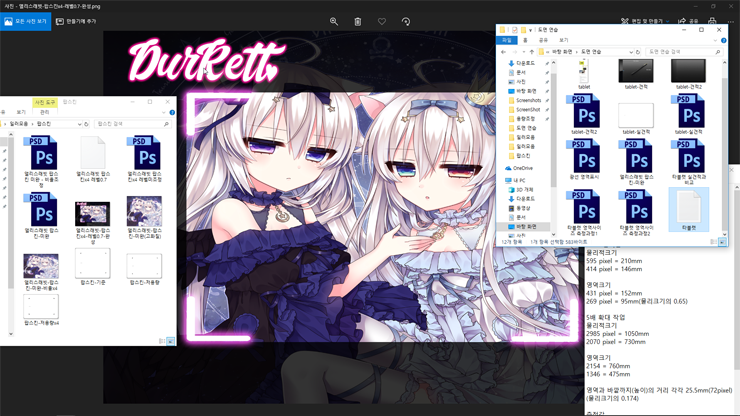Click 만들기에 추가 in Photos toolbar
Screen dimensions: 740x416
click(x=76, y=22)
